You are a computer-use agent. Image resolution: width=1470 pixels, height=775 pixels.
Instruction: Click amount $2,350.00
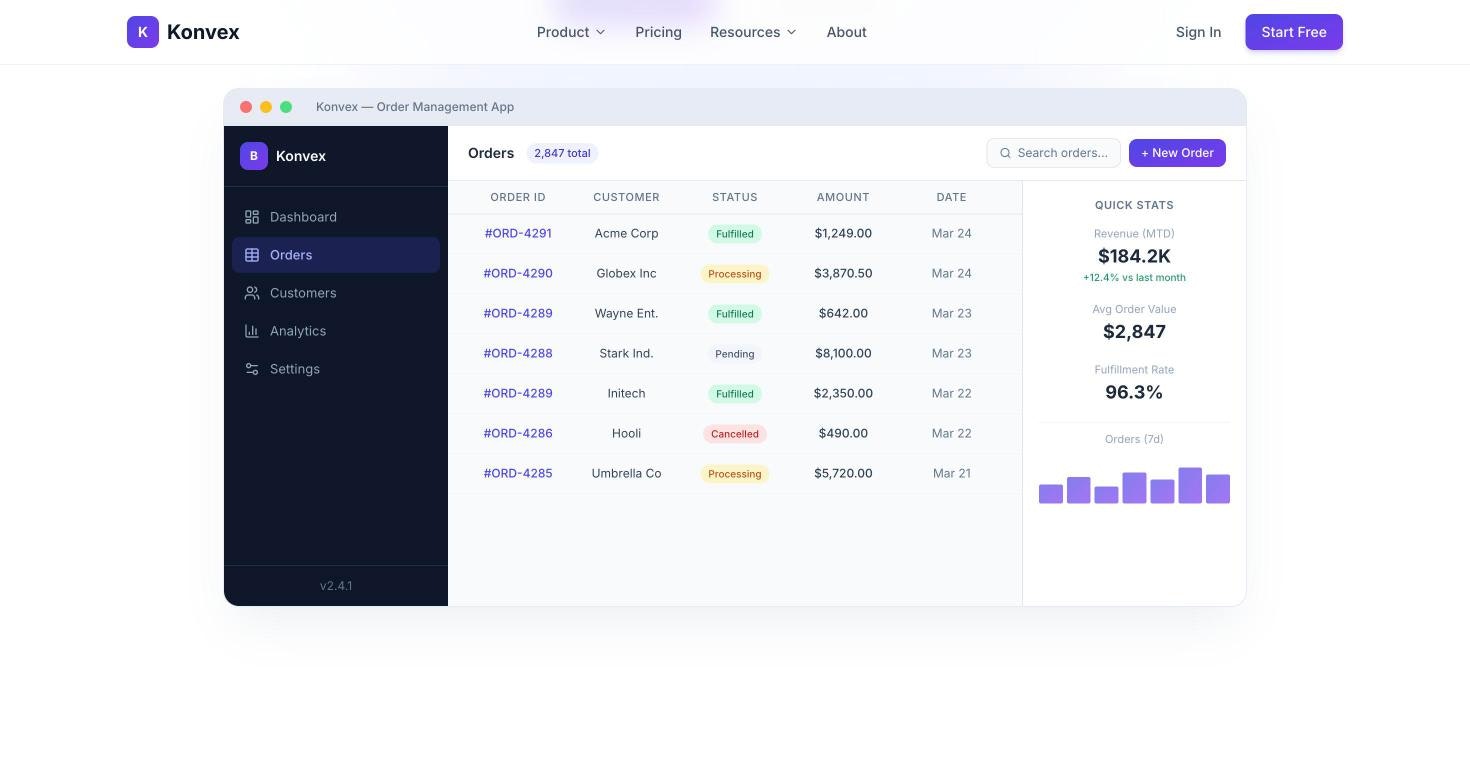tap(843, 393)
